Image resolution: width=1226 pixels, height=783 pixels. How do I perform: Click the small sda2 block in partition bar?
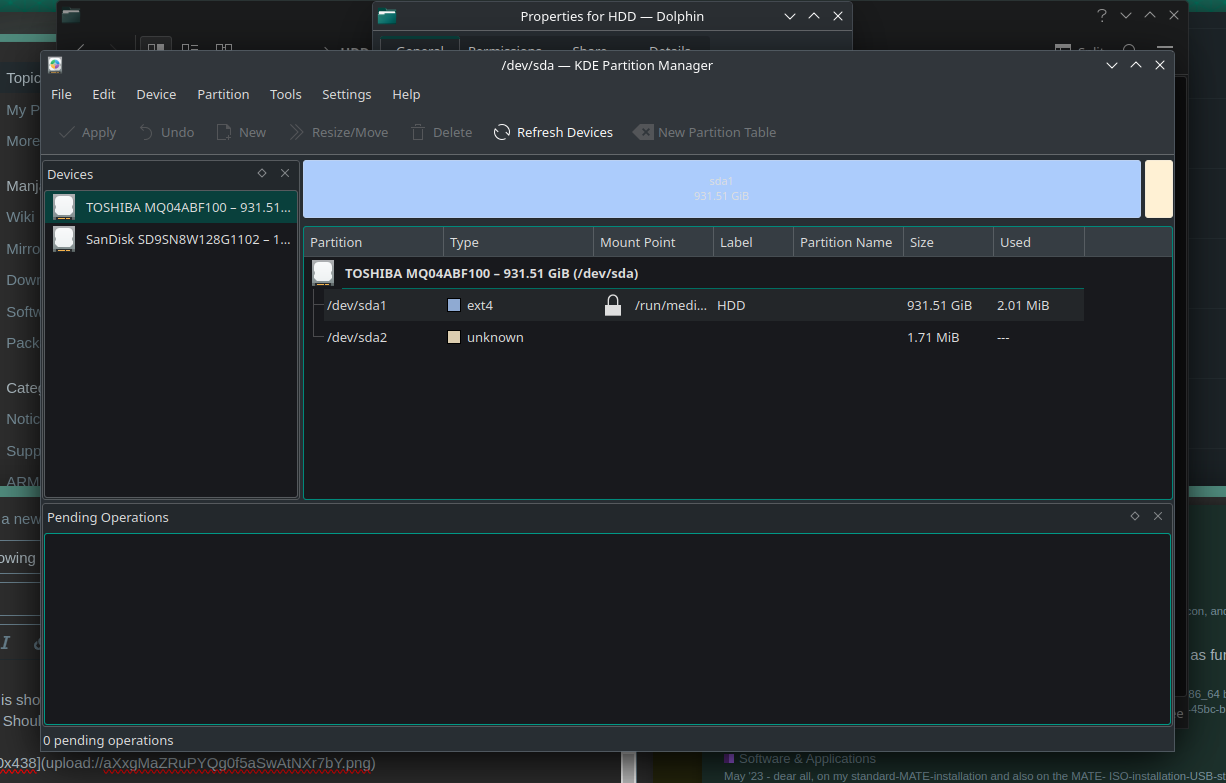(1158, 189)
